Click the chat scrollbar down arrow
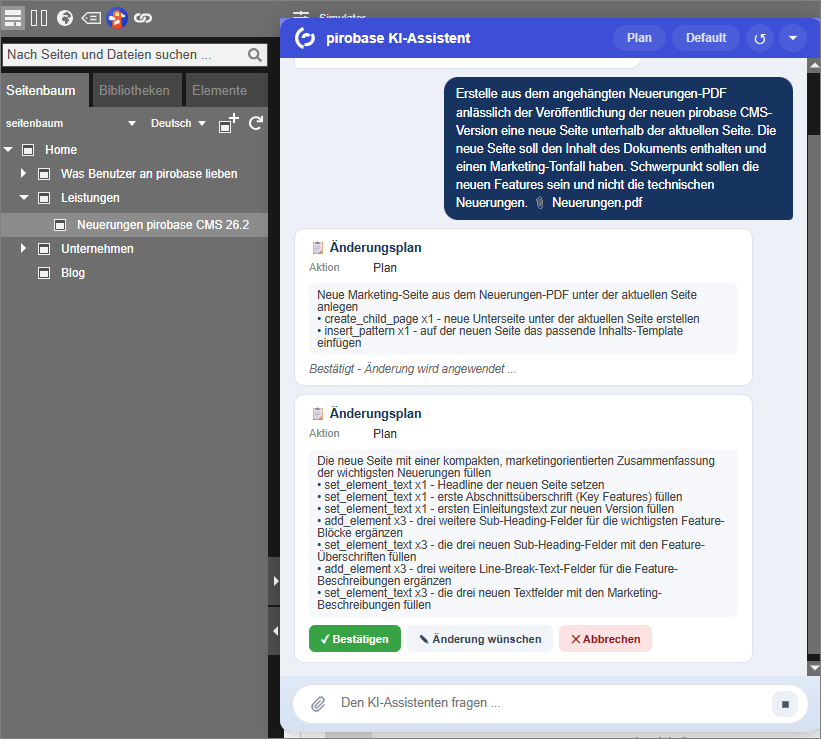The height and width of the screenshot is (739, 821). [x=814, y=668]
